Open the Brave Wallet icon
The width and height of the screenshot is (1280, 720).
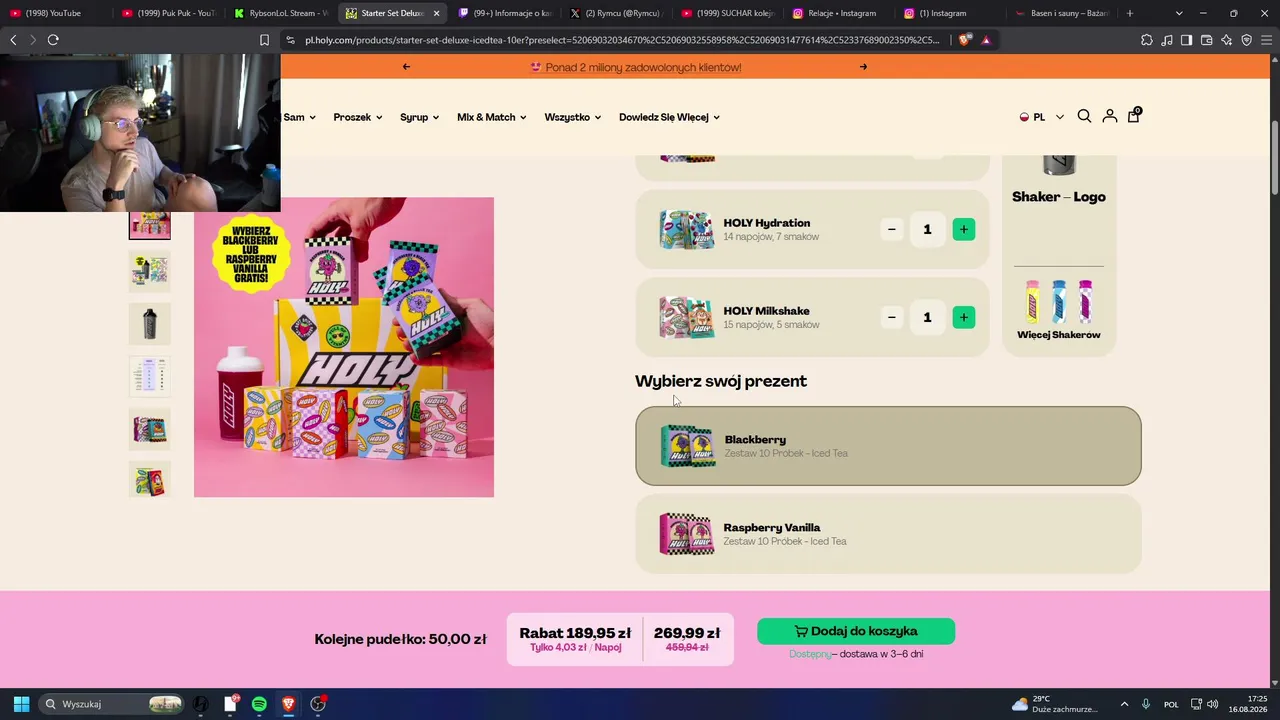coord(1206,40)
